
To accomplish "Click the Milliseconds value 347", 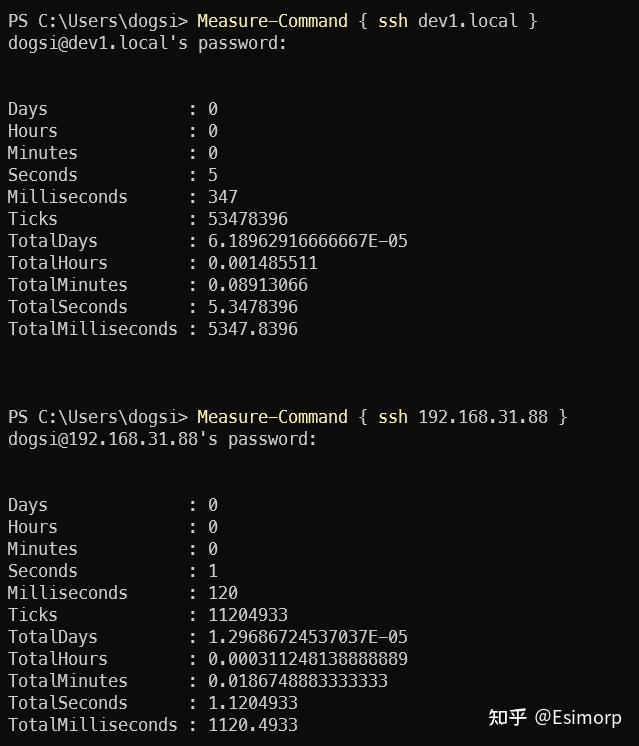I will (223, 197).
